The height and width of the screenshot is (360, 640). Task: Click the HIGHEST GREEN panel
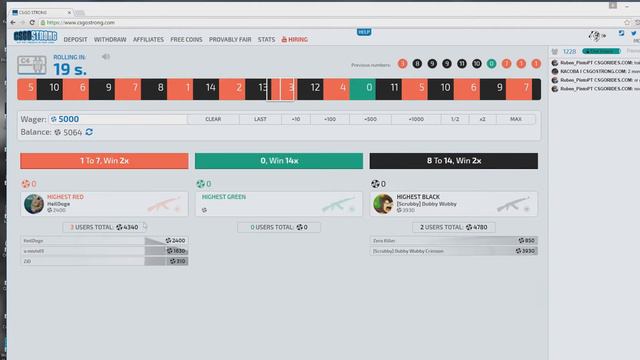pyautogui.click(x=279, y=204)
